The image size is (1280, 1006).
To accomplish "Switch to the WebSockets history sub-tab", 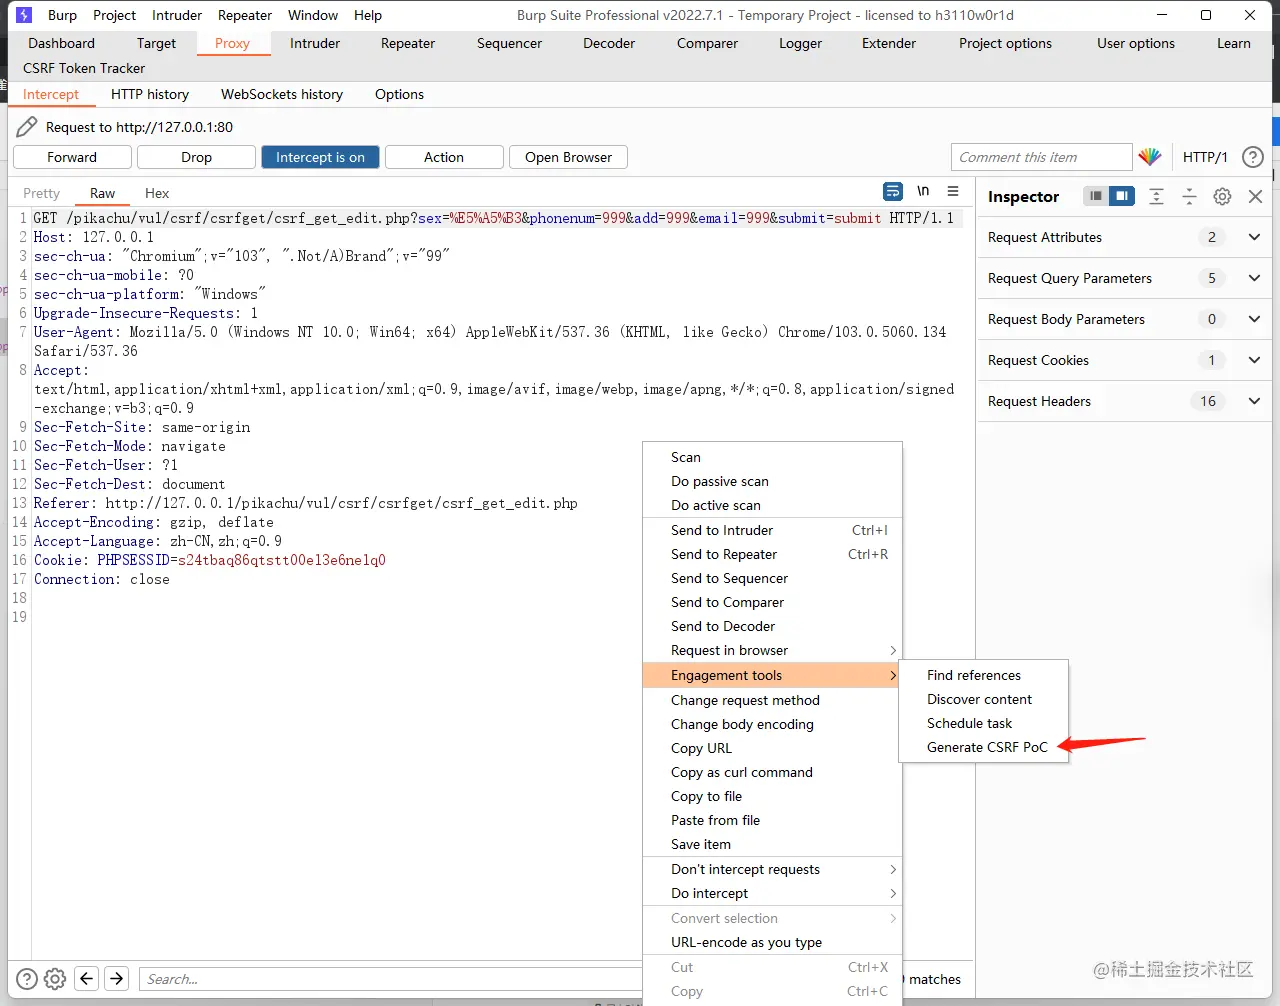I will click(x=282, y=94).
